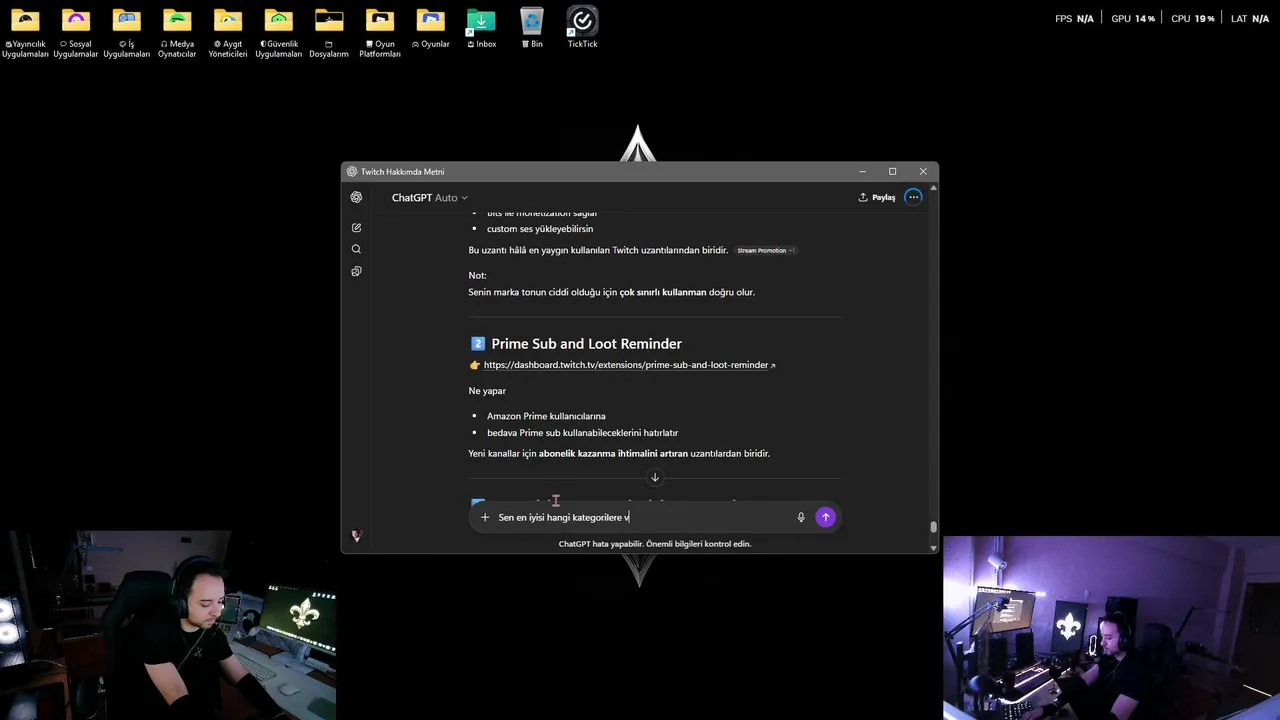Click the Paylaş share button

pos(877,198)
